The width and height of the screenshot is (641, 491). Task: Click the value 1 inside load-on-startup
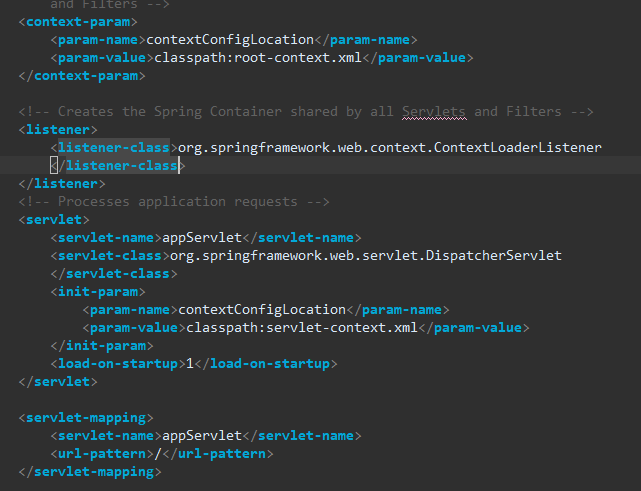click(190, 363)
